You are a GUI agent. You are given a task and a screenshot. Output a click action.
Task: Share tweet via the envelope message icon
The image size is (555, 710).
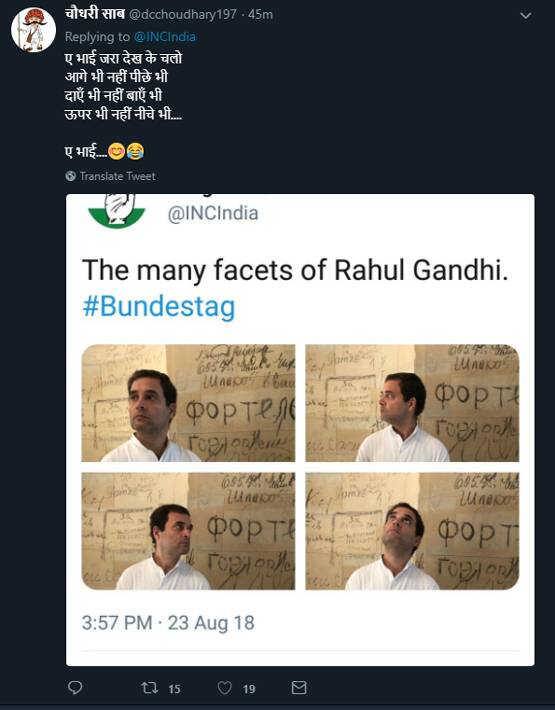299,687
